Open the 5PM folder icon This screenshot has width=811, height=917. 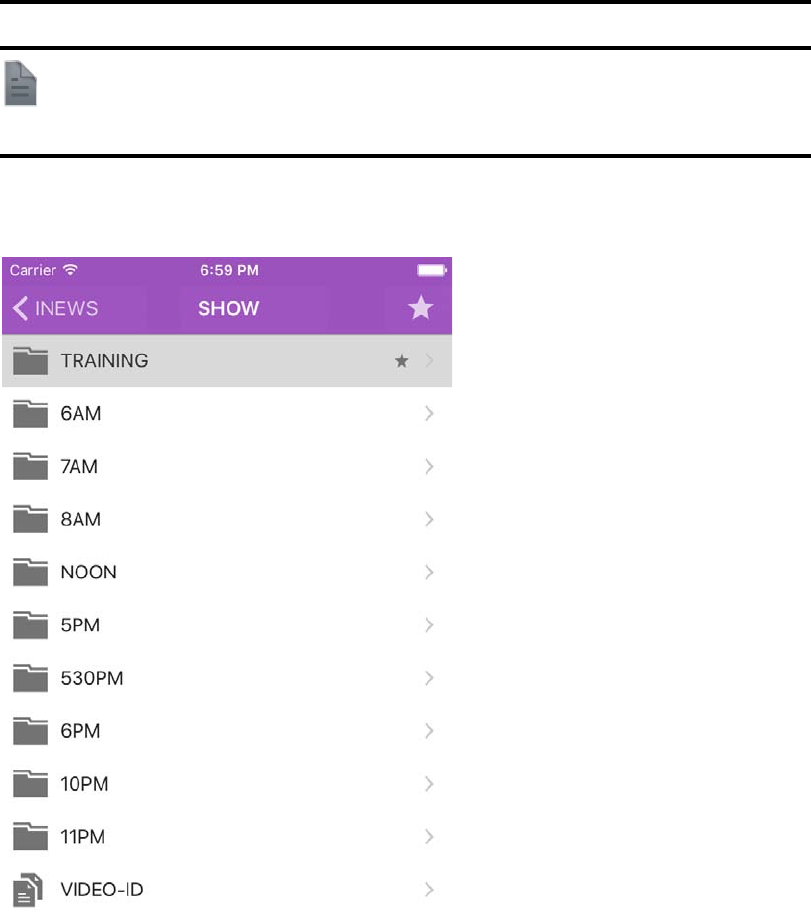[x=30, y=625]
